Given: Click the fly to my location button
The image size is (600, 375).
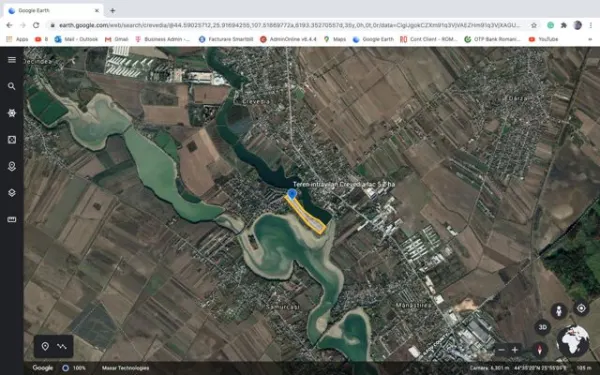Looking at the screenshot, I should pos(581,308).
